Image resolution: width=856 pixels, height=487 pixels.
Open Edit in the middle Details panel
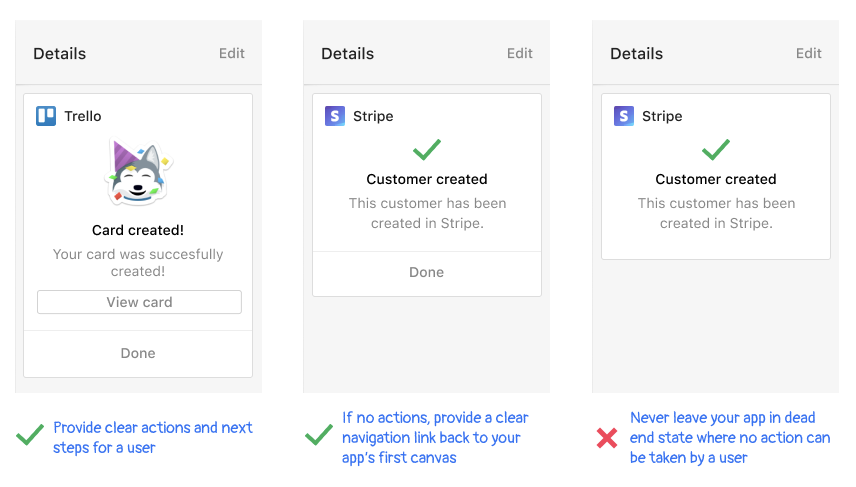[x=520, y=53]
